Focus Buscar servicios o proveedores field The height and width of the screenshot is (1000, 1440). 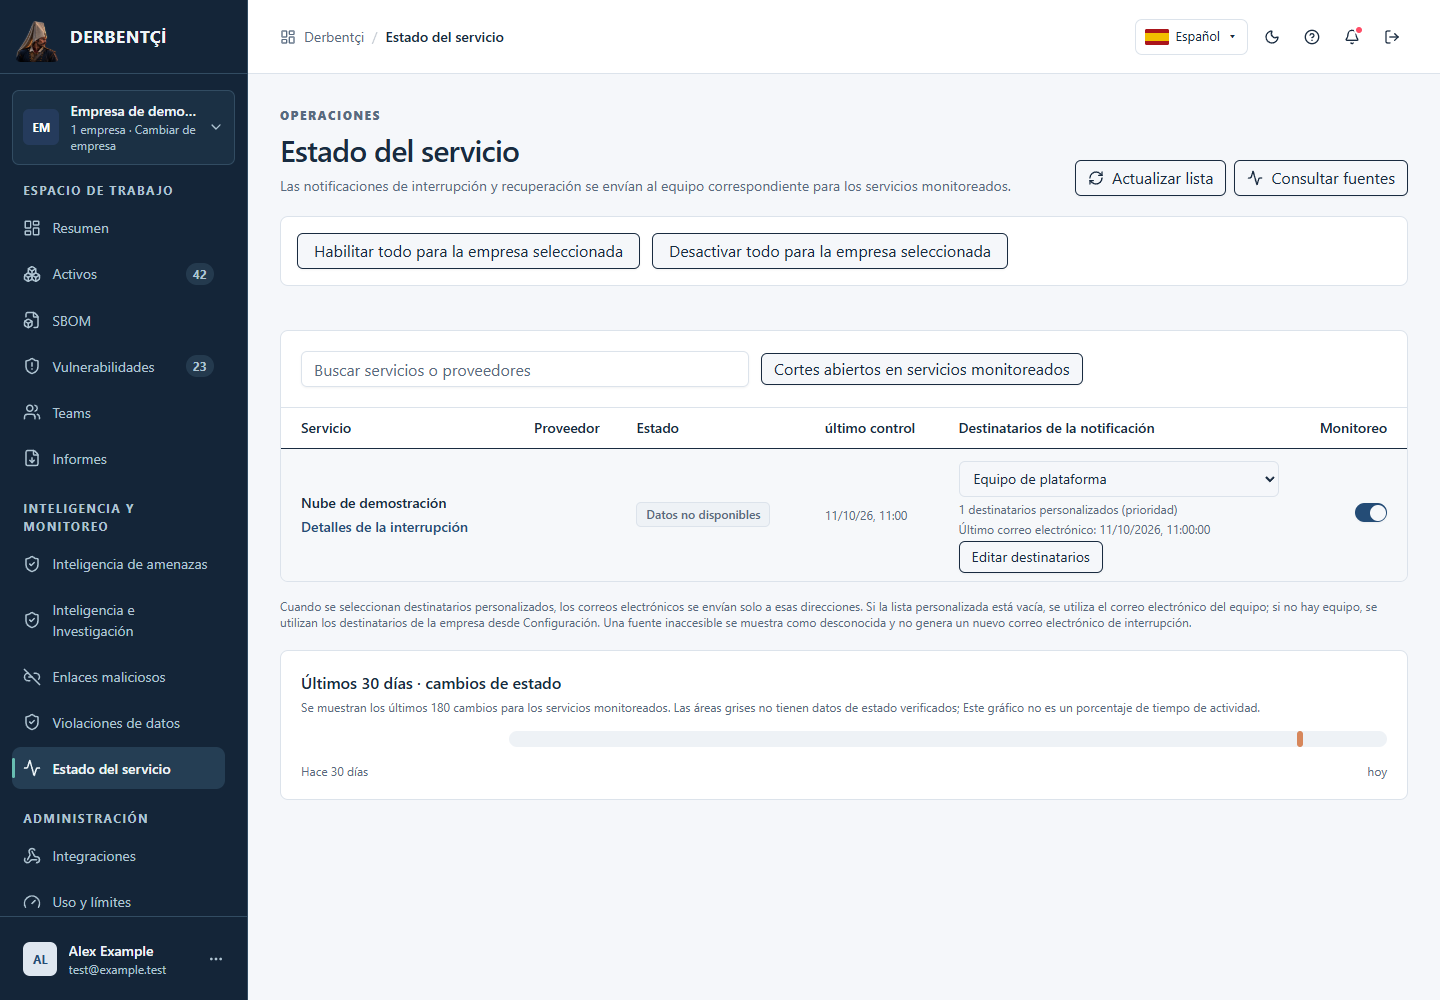point(525,369)
